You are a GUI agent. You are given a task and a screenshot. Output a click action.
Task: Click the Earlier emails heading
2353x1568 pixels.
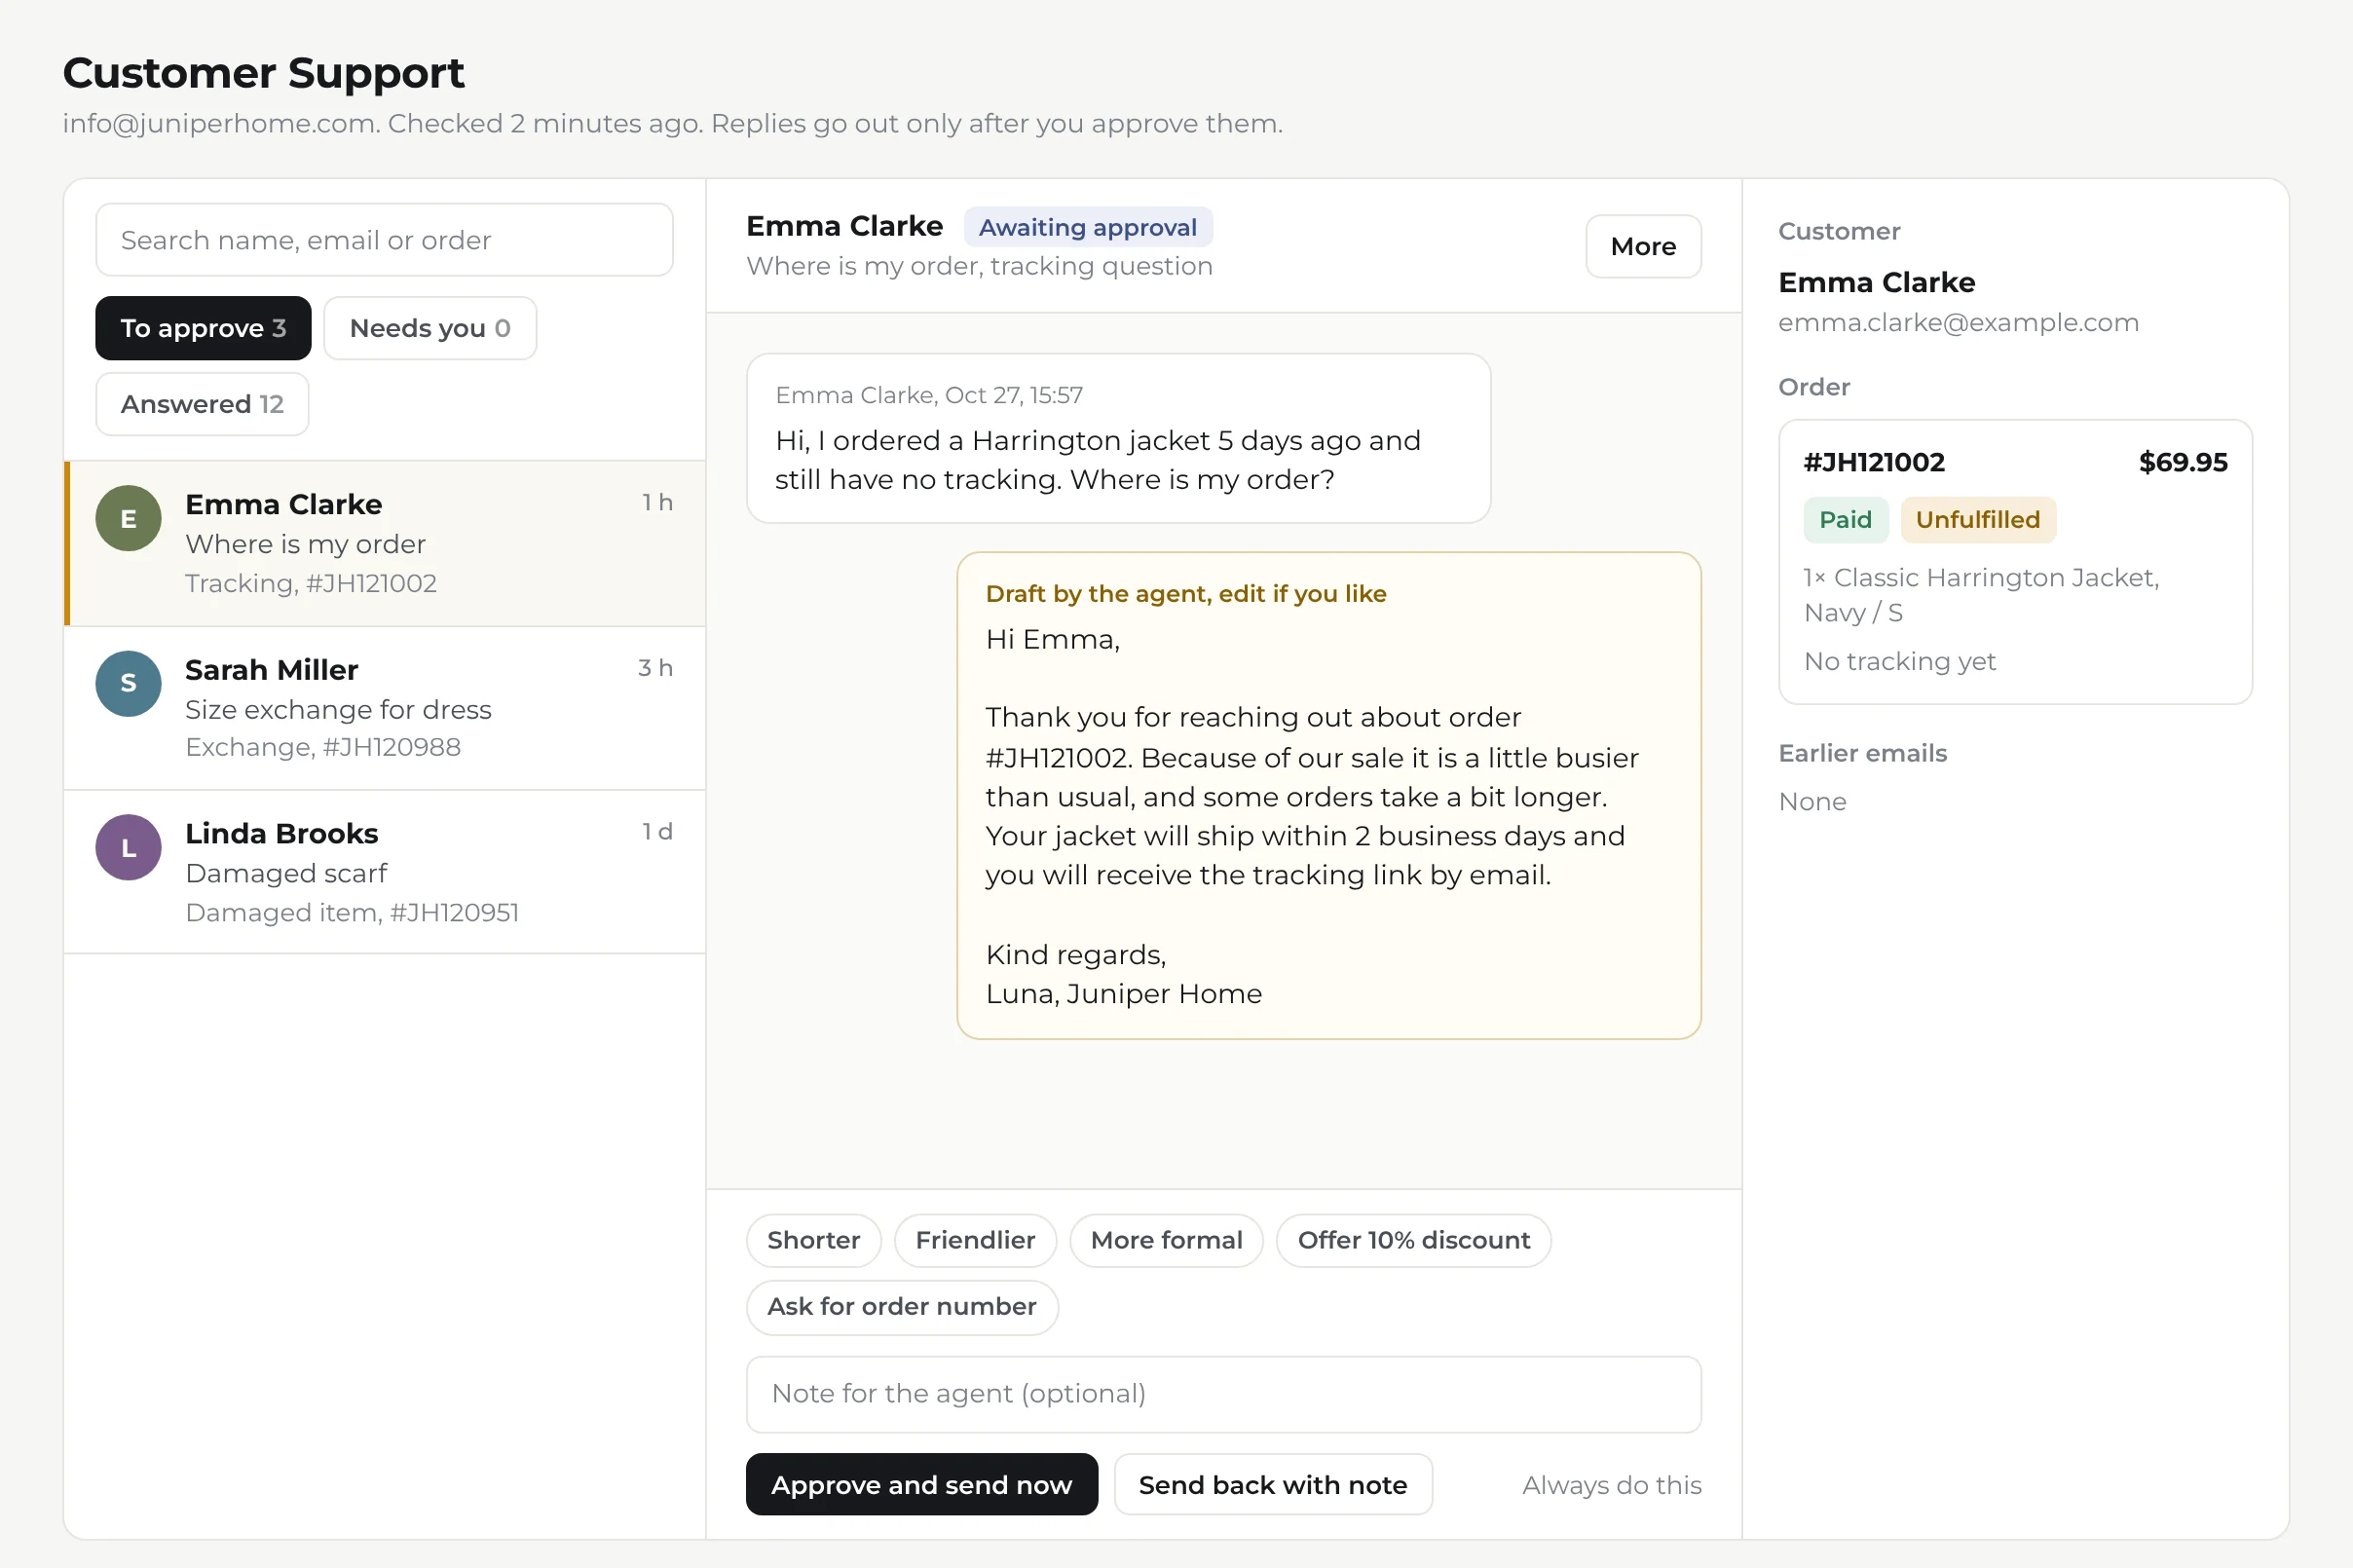(x=1862, y=753)
